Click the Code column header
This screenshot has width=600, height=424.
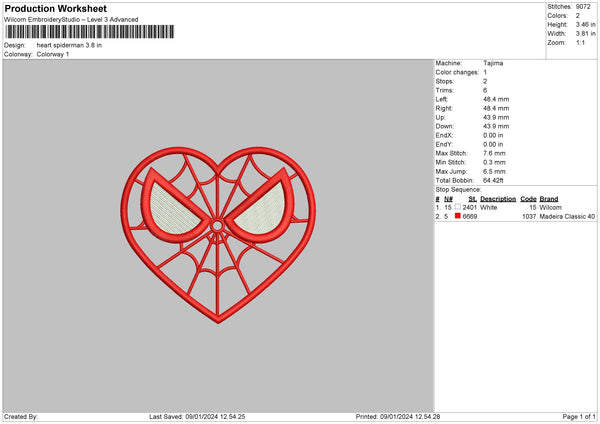click(x=528, y=199)
